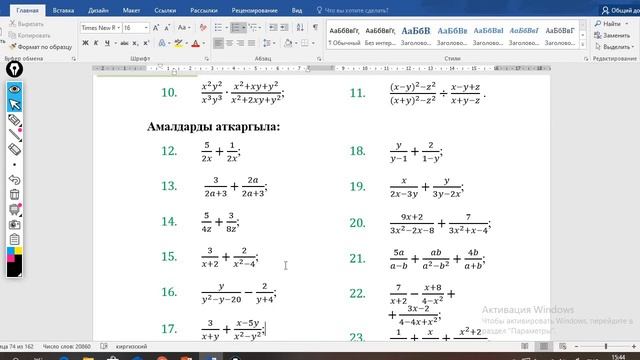640x360 pixels.
Task: Toggle italic (К) formatting
Action: [96, 43]
